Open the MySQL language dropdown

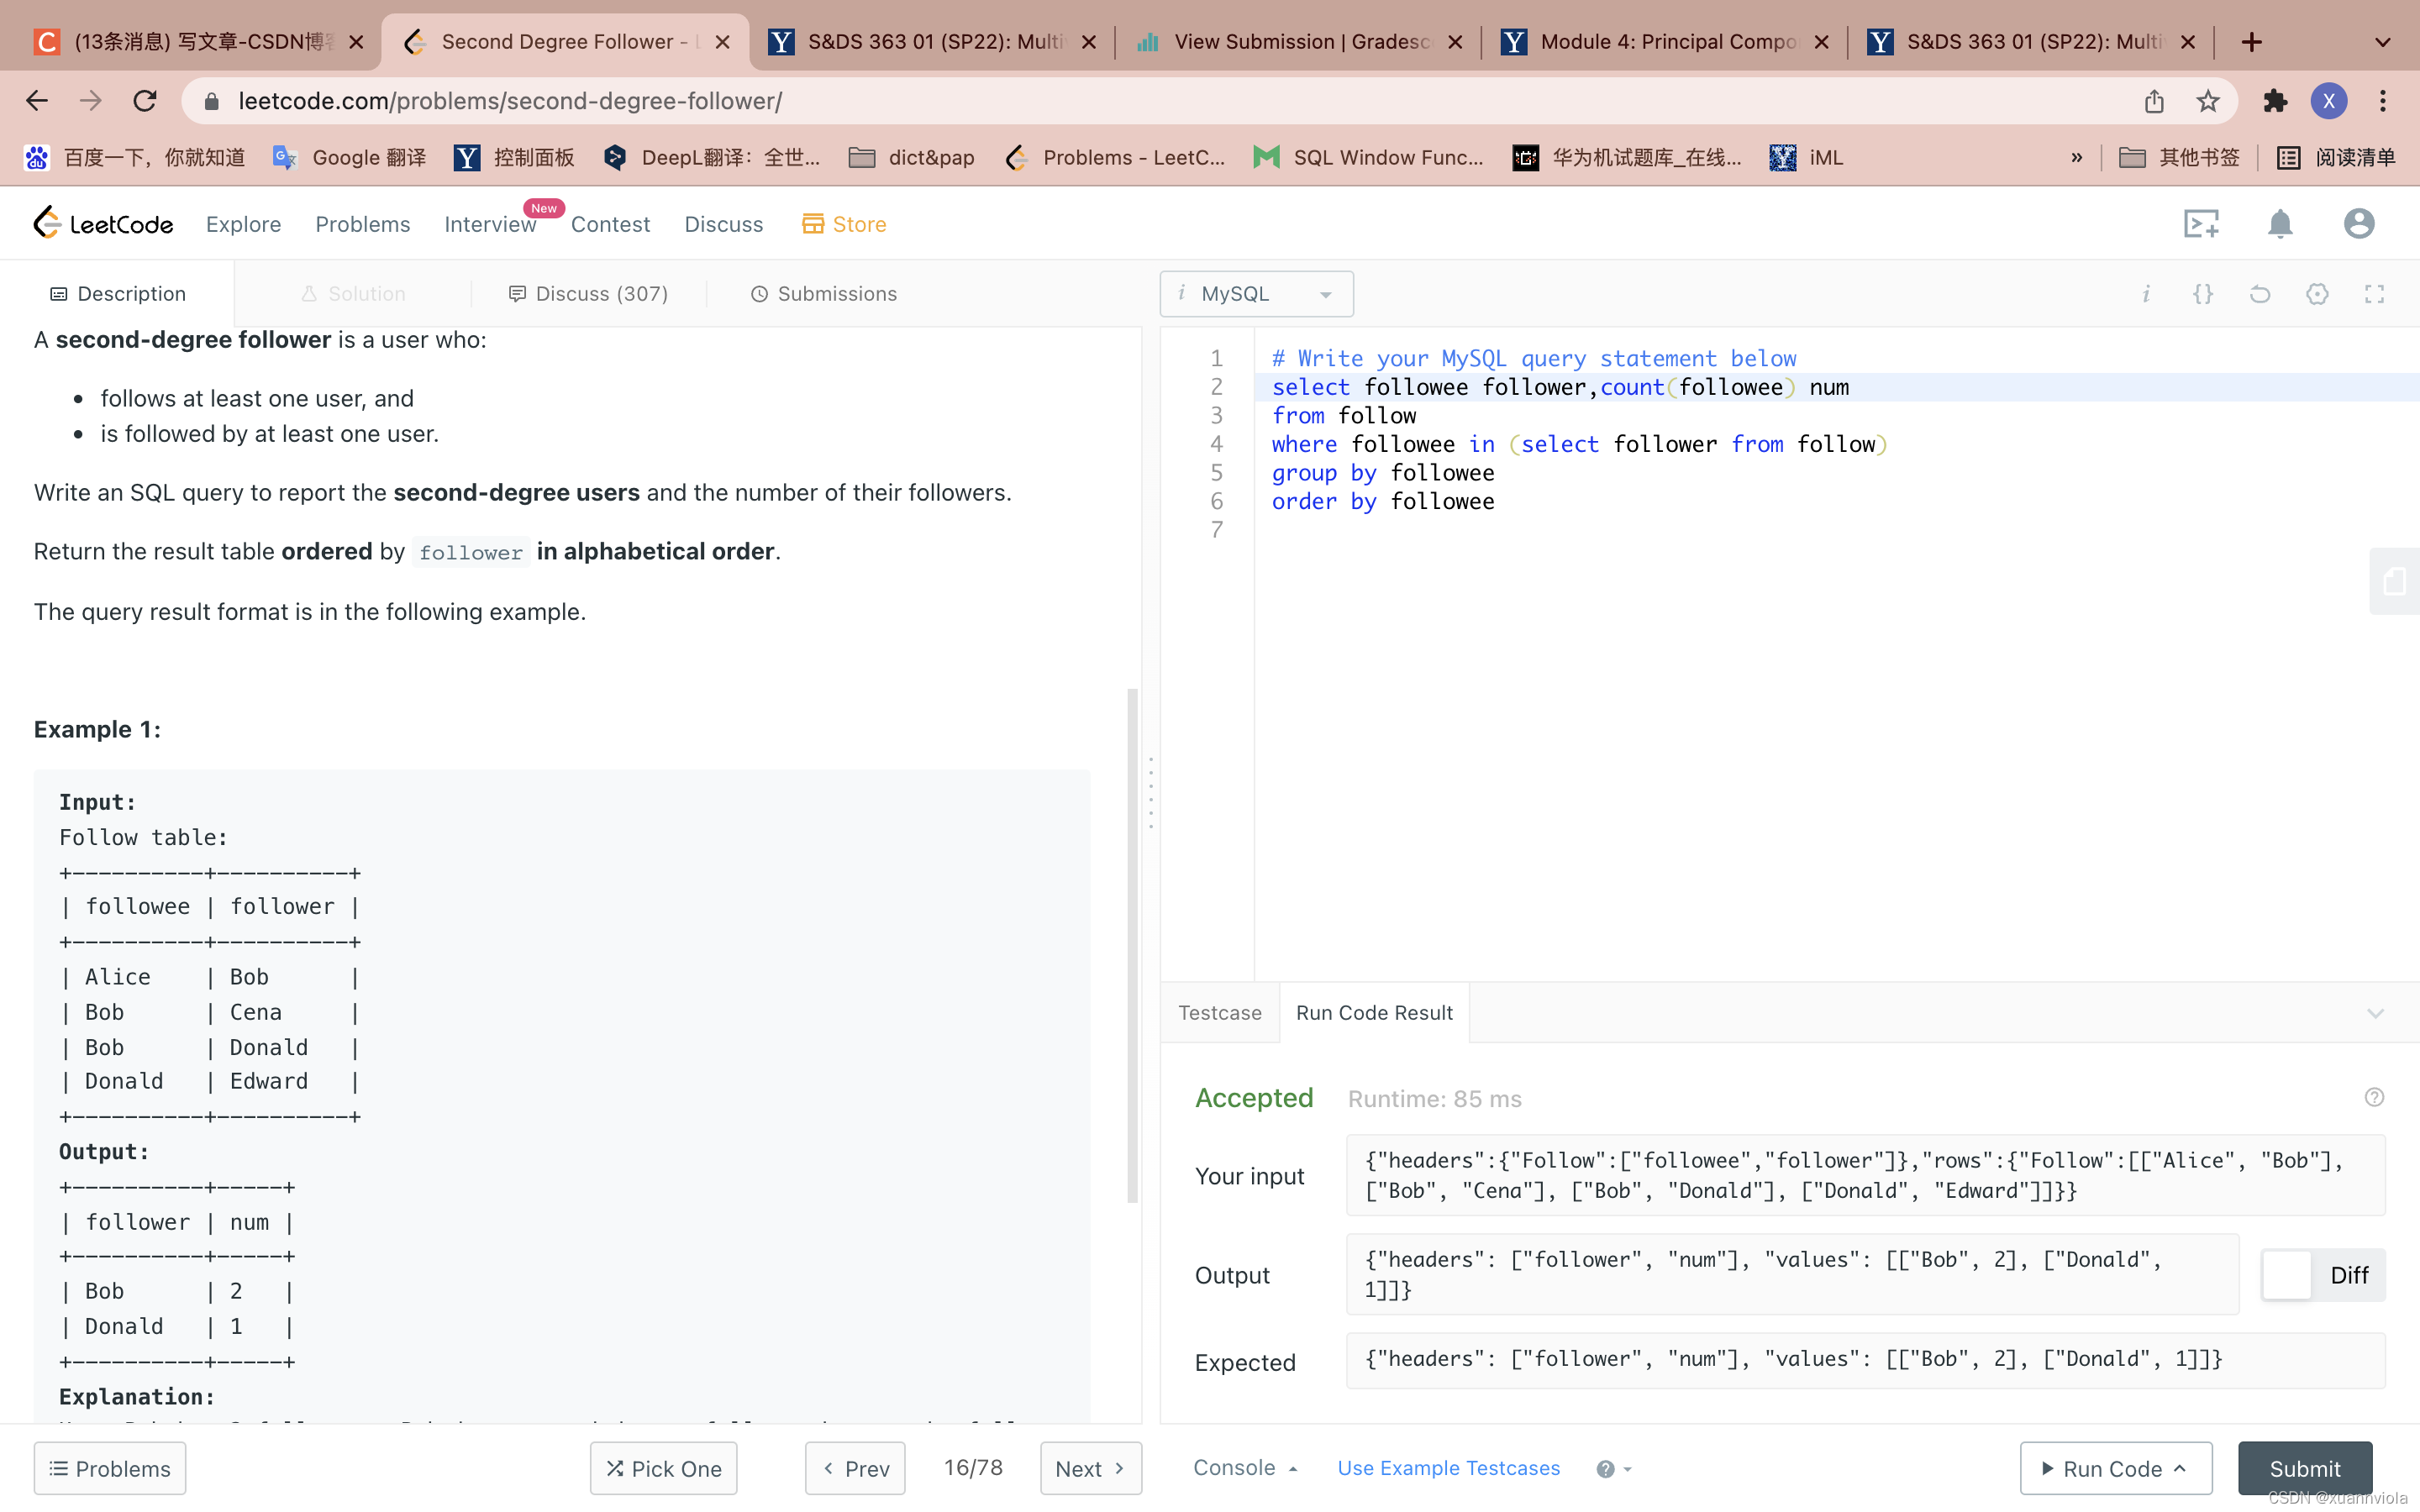click(1256, 293)
